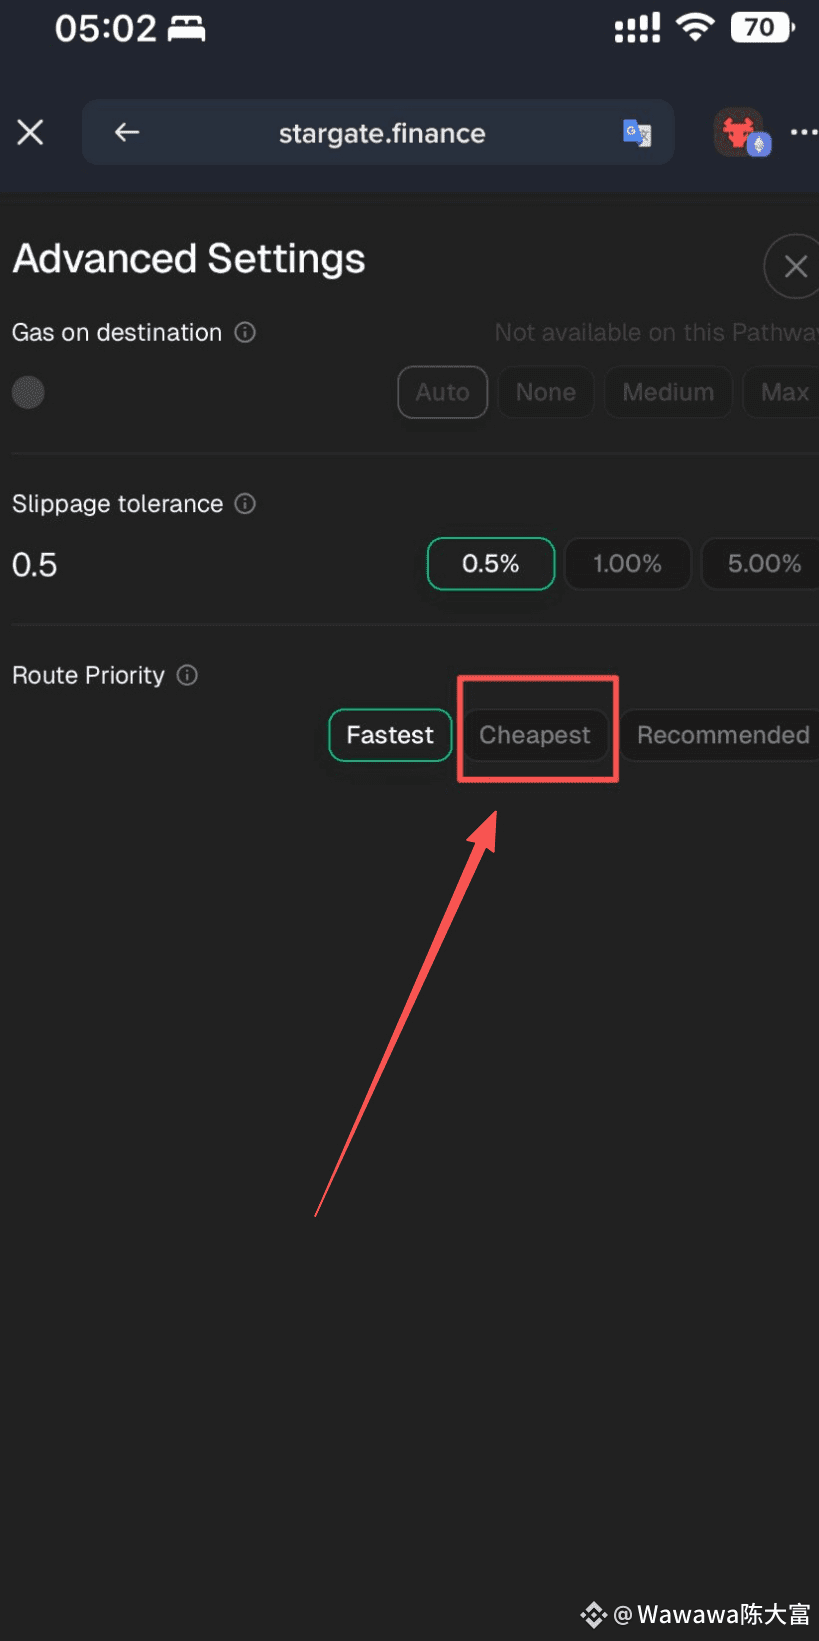Screen dimensions: 819x1641
Task: Select the Auto gas option
Action: pyautogui.click(x=443, y=392)
